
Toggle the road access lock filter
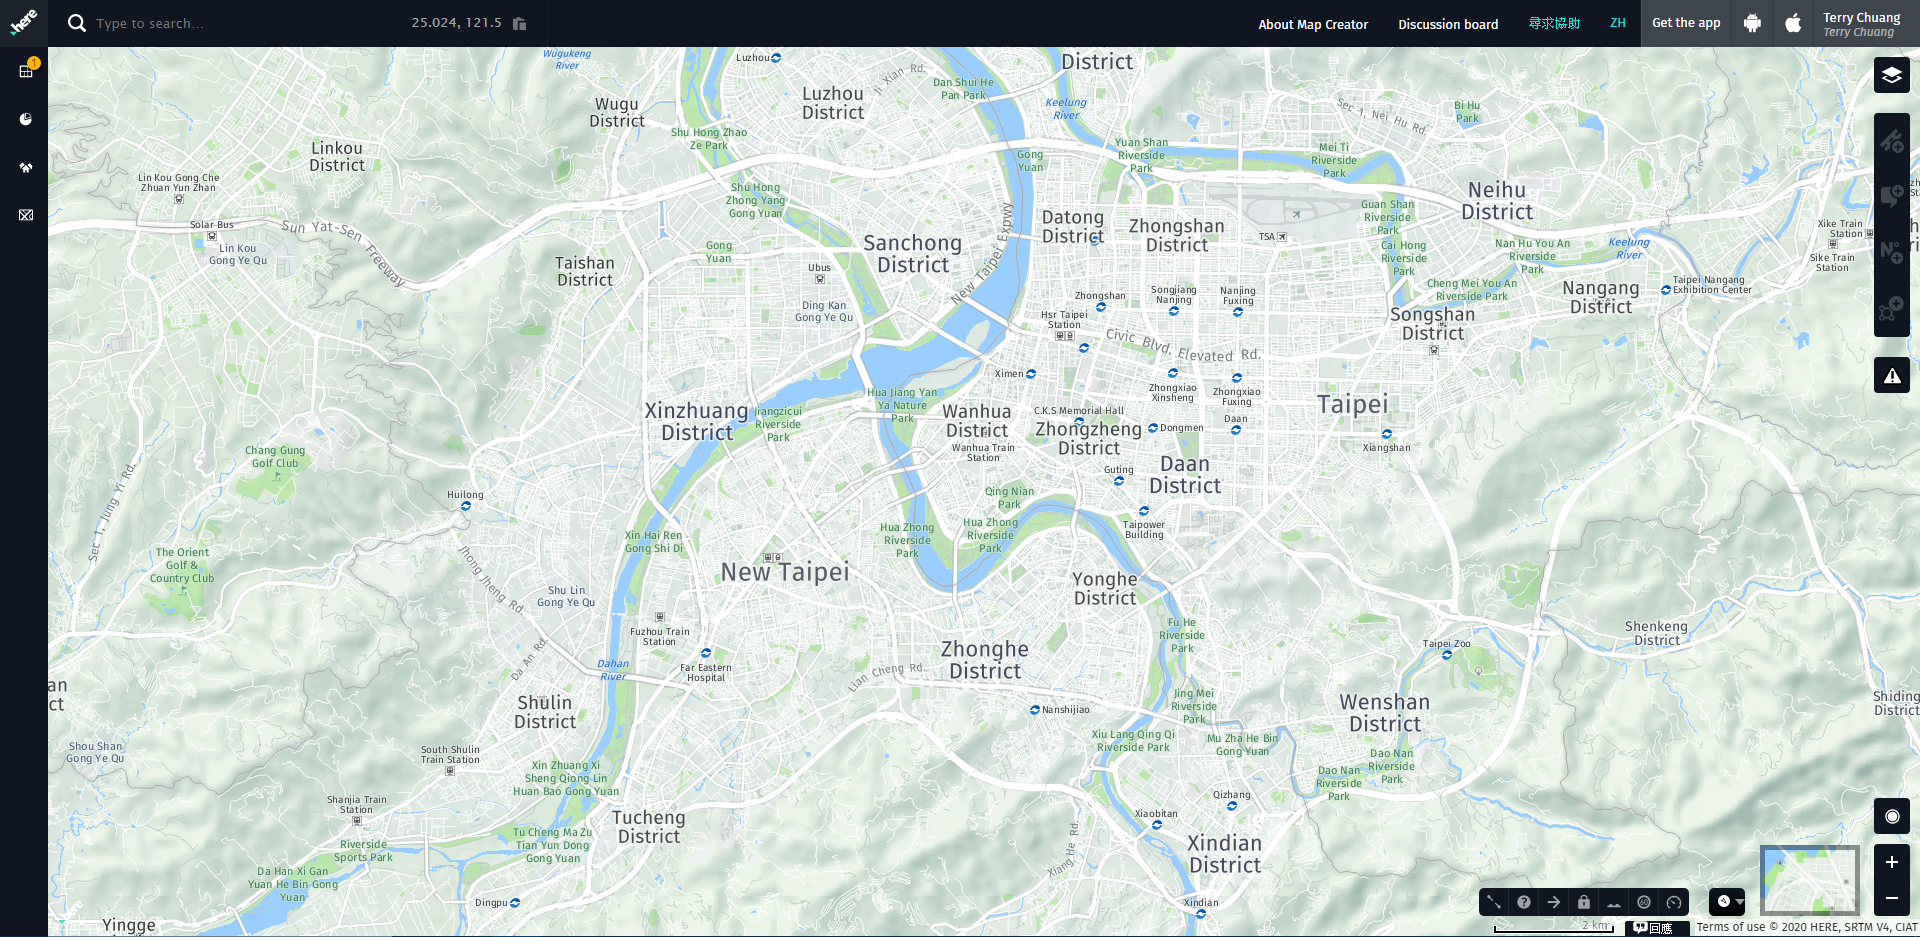pyautogui.click(x=1584, y=902)
